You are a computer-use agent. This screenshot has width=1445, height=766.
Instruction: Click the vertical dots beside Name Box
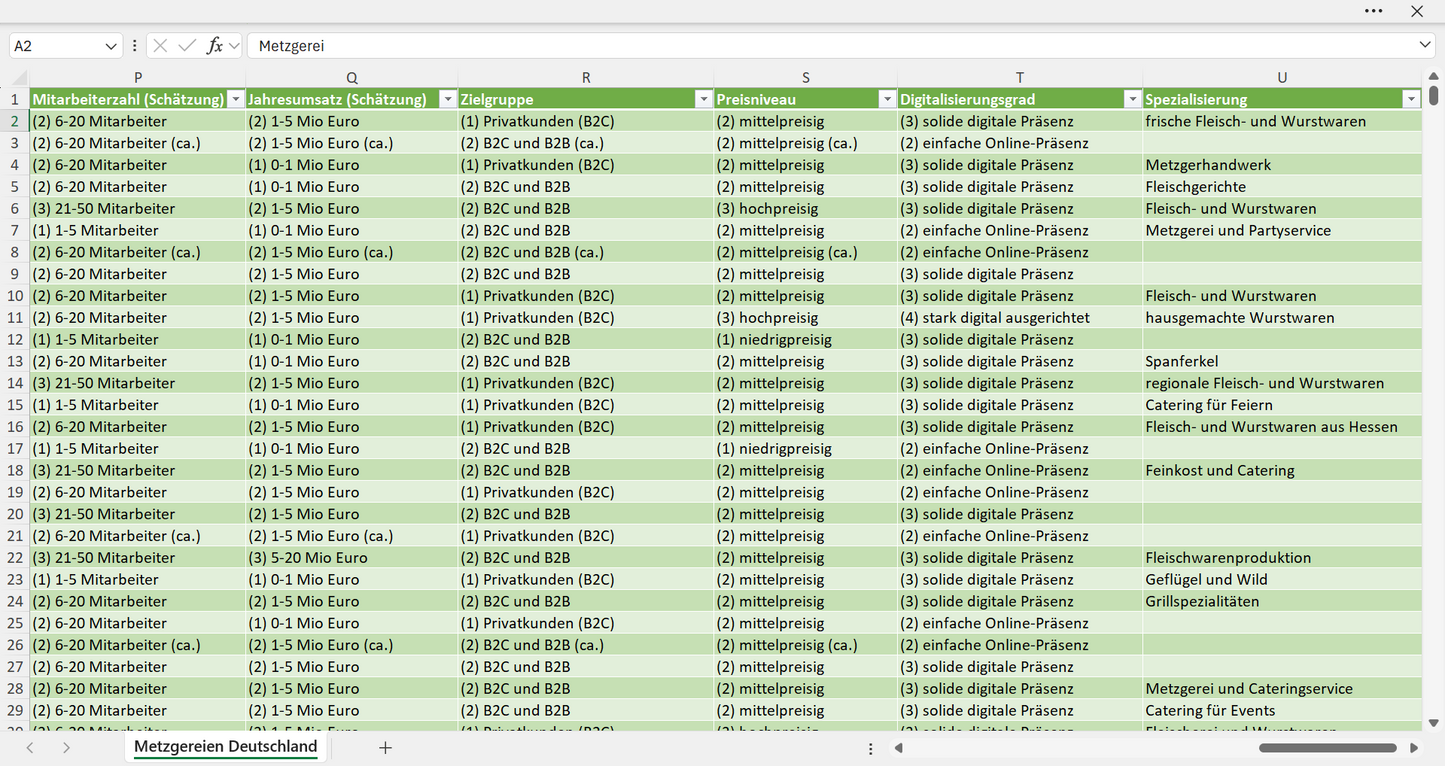pos(135,46)
